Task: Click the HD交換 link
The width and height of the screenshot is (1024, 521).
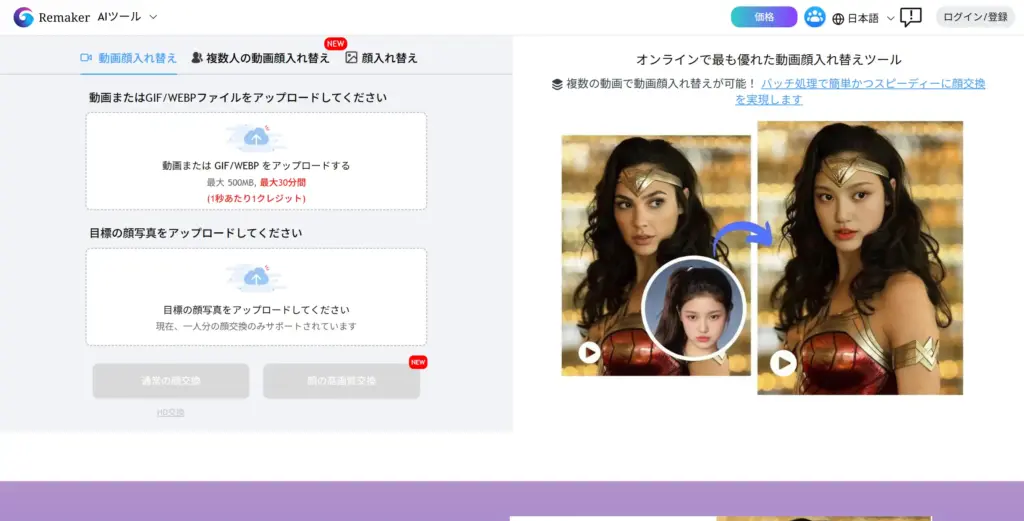Action: 170,413
